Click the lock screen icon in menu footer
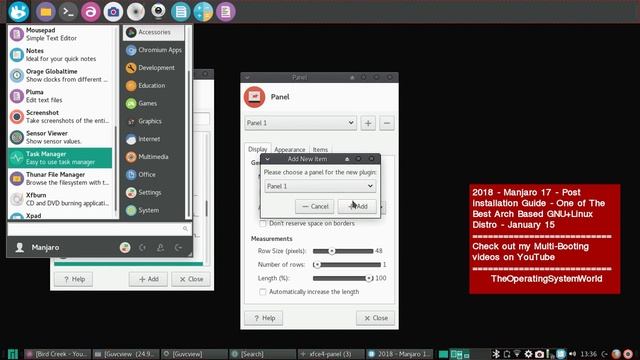 (x=142, y=247)
